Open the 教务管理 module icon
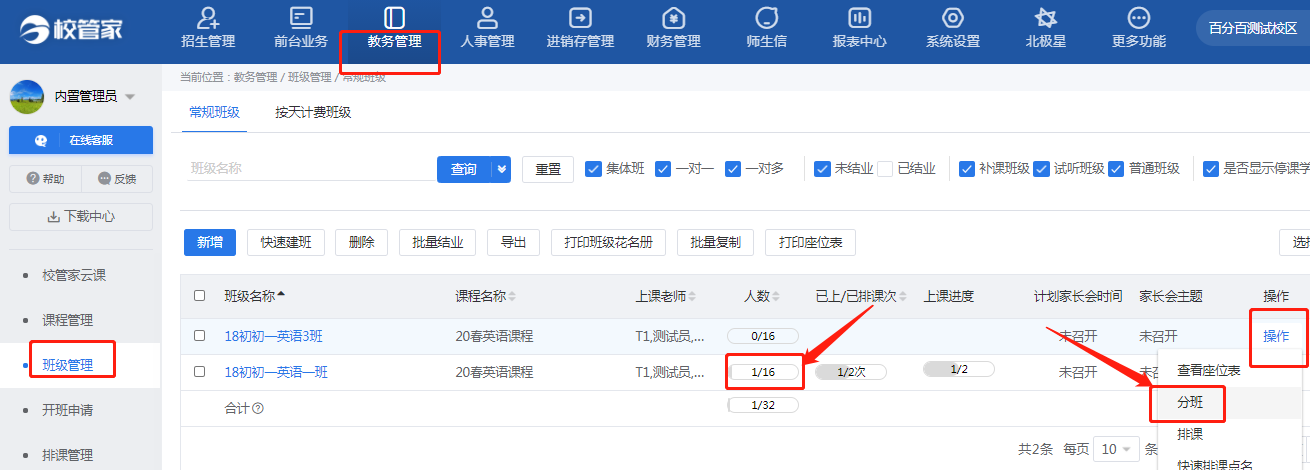The image size is (1310, 470). pyautogui.click(x=394, y=18)
